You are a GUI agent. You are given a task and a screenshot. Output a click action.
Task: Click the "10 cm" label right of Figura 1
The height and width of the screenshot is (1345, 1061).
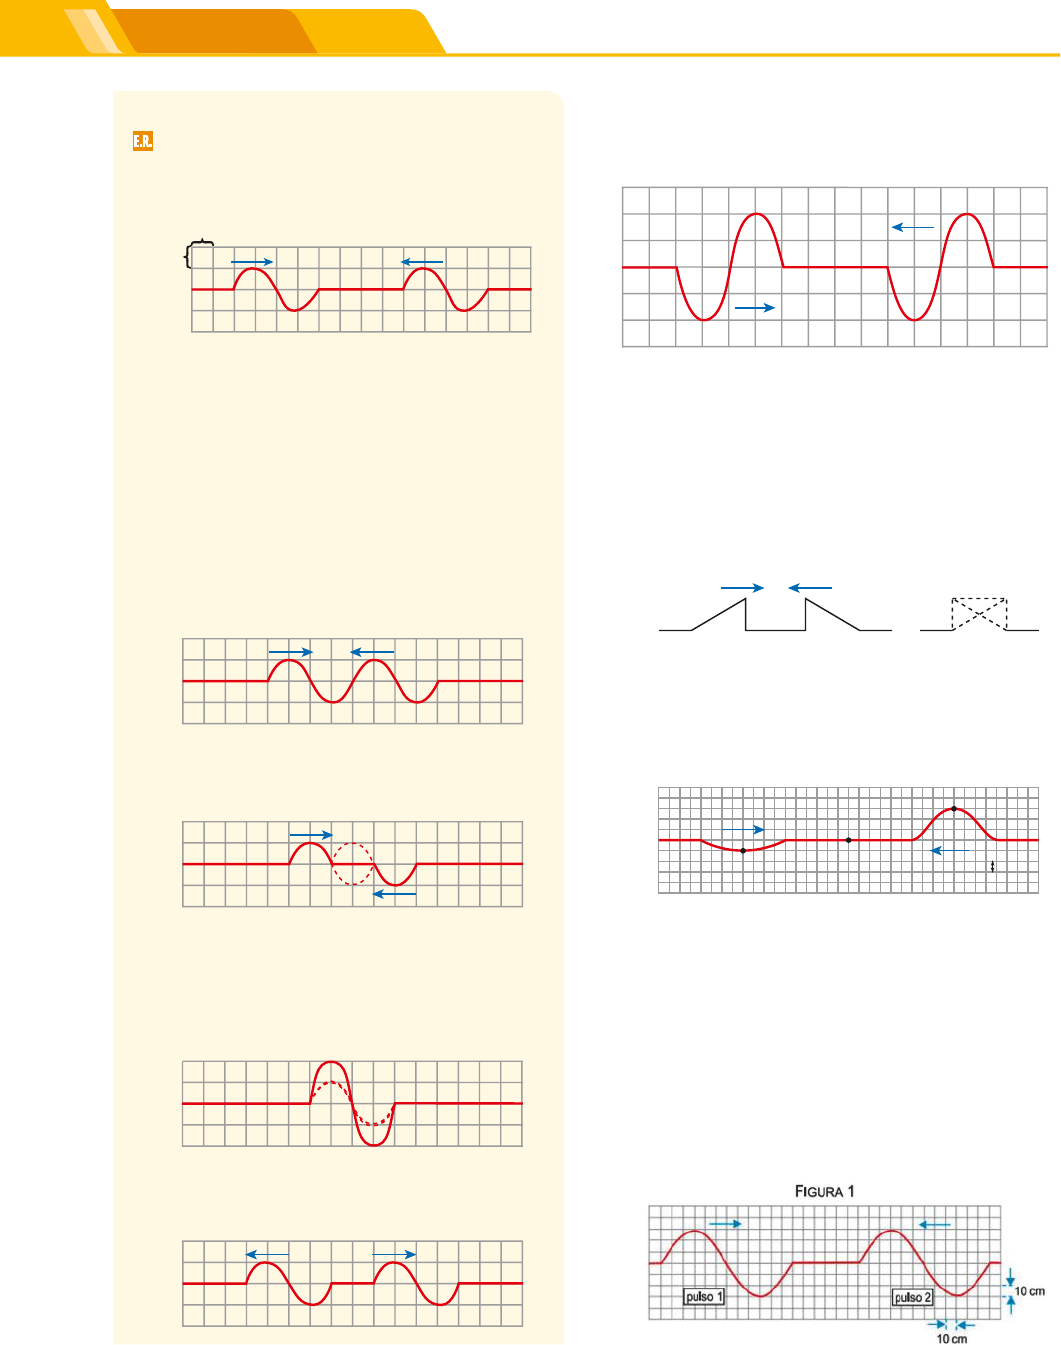[1030, 1291]
